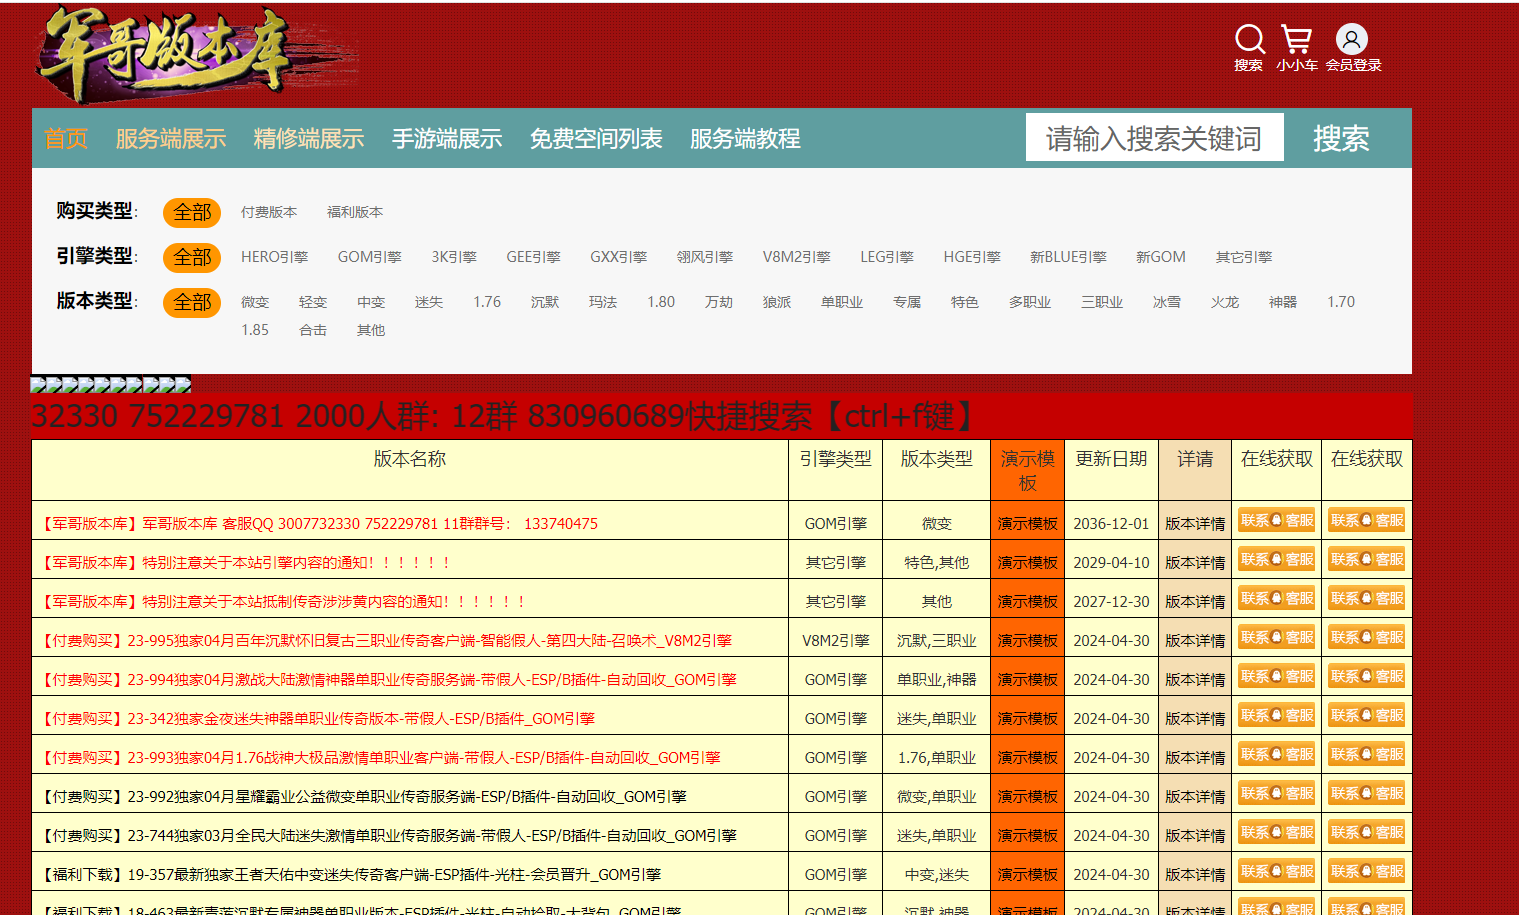Open 演示模板 for the V8M2引擎 row

[1027, 641]
